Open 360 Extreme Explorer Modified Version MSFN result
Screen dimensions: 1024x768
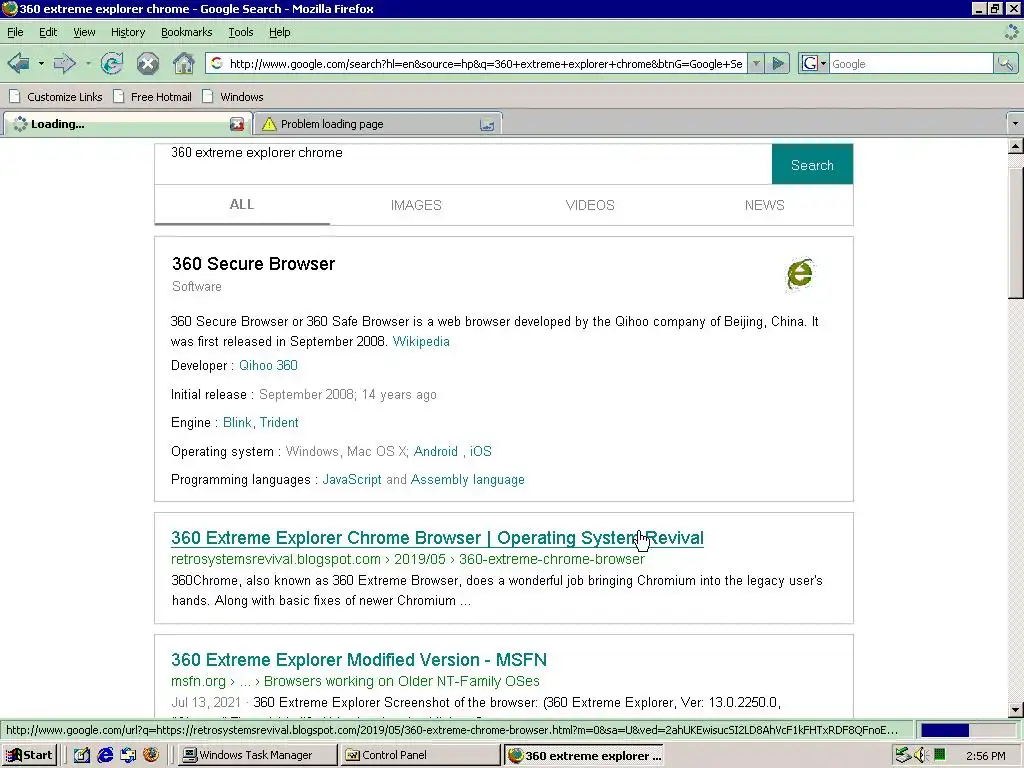[x=359, y=660]
